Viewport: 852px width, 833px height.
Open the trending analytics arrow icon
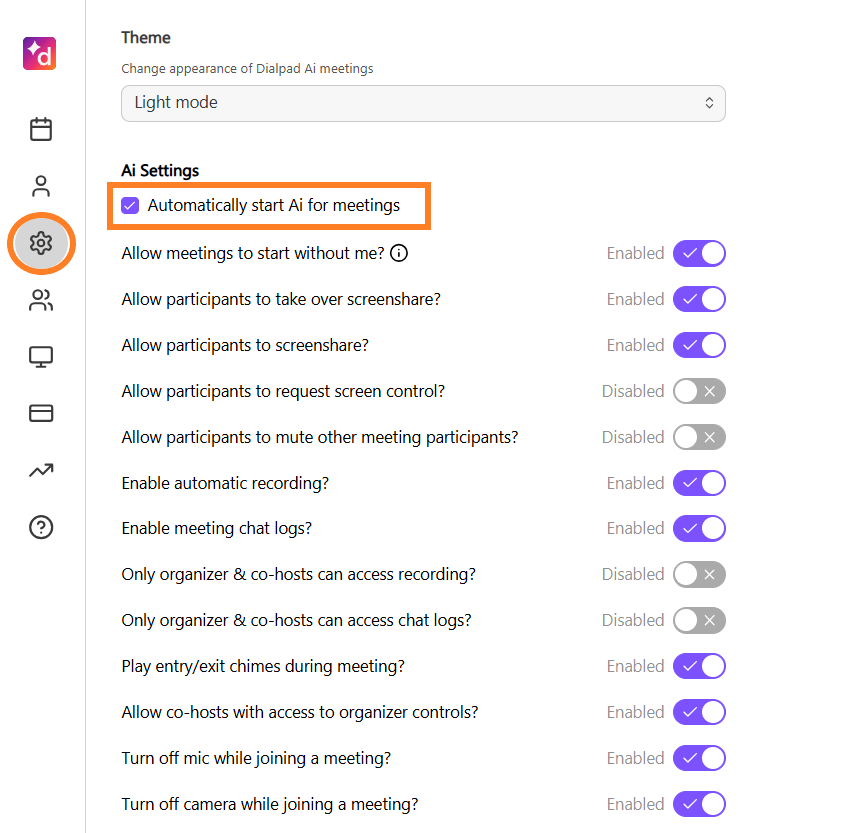coord(41,471)
